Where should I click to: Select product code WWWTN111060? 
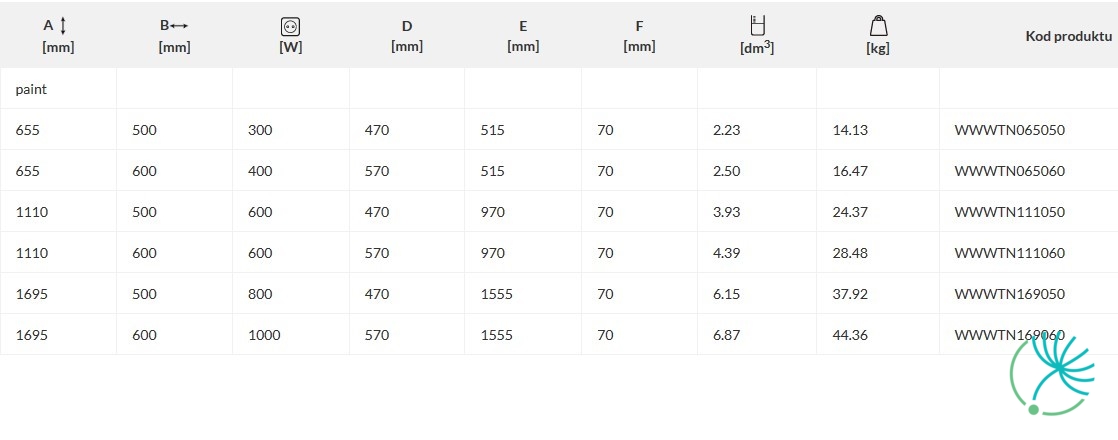click(x=1010, y=253)
